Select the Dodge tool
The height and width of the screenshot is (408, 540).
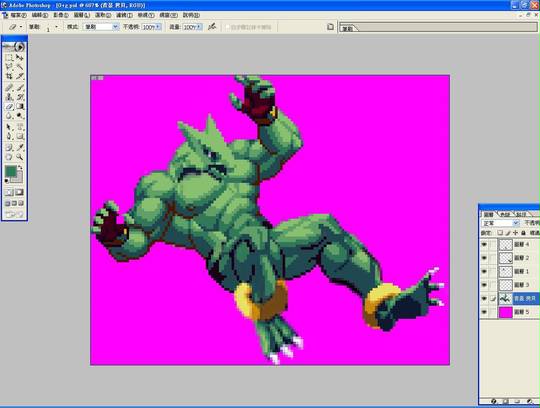(20, 116)
